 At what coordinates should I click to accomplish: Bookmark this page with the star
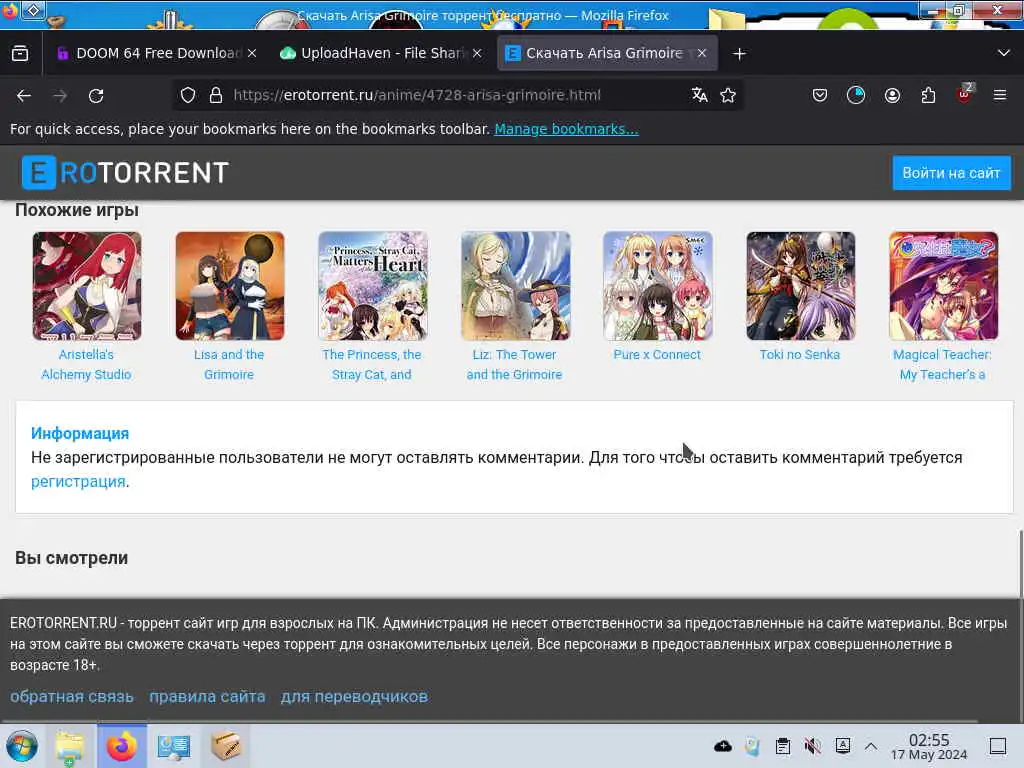pos(728,95)
